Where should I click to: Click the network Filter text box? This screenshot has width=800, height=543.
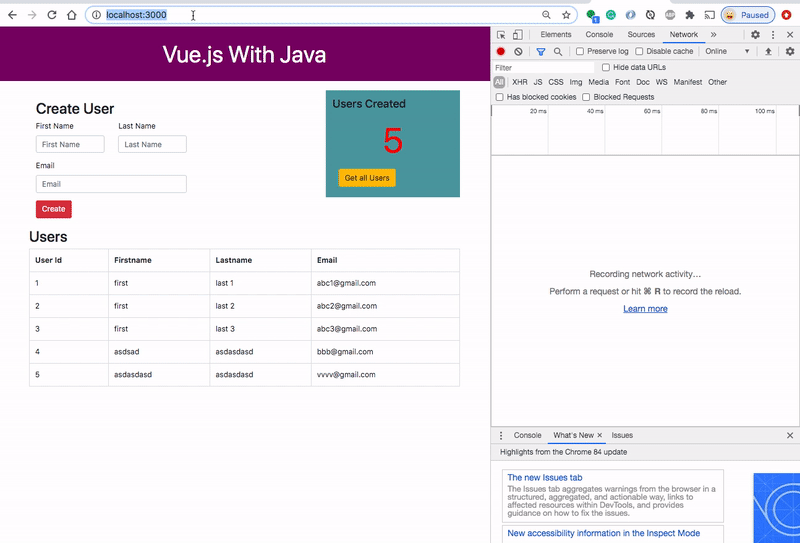click(x=543, y=67)
